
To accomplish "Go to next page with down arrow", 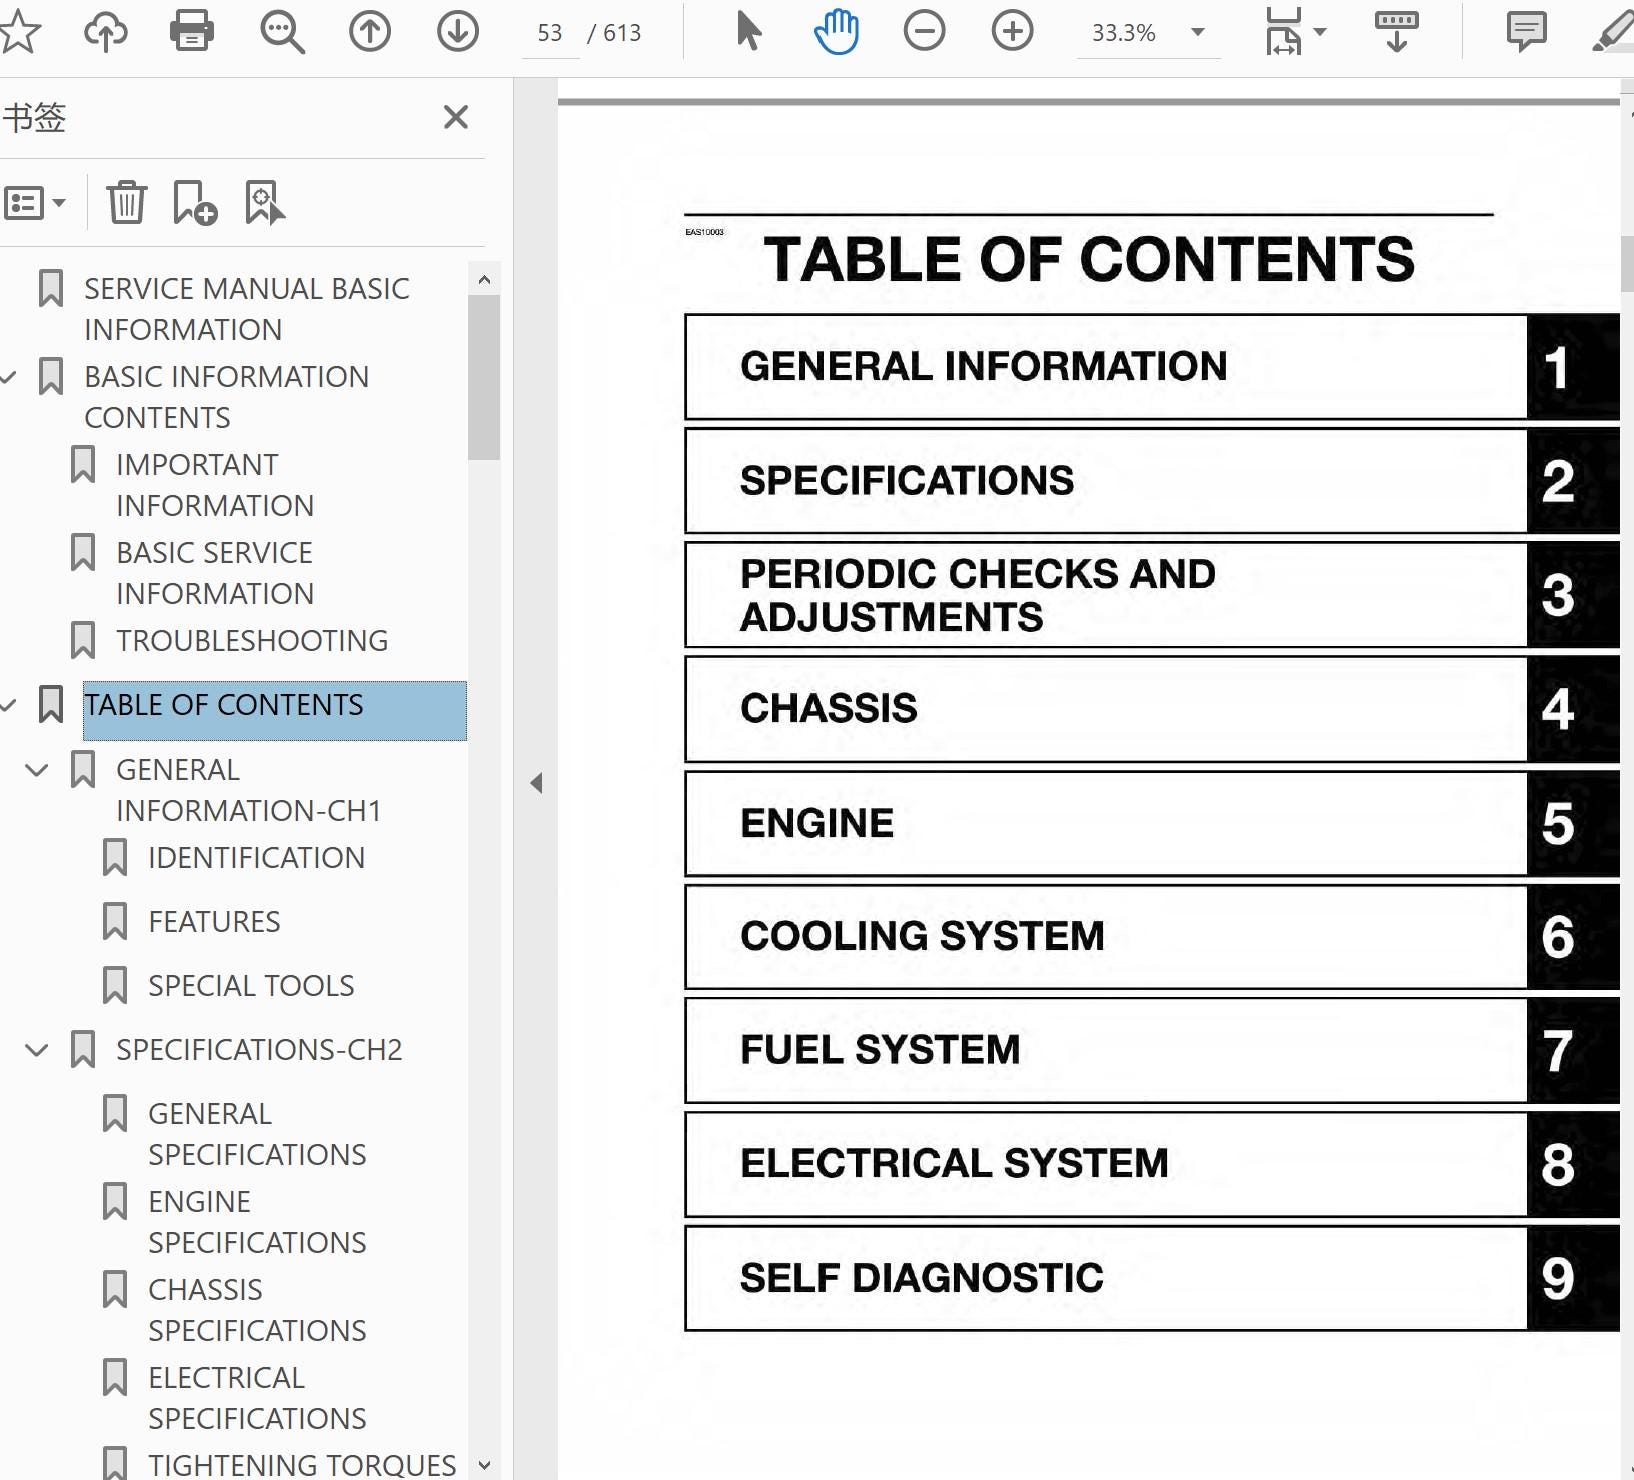I will tap(458, 31).
